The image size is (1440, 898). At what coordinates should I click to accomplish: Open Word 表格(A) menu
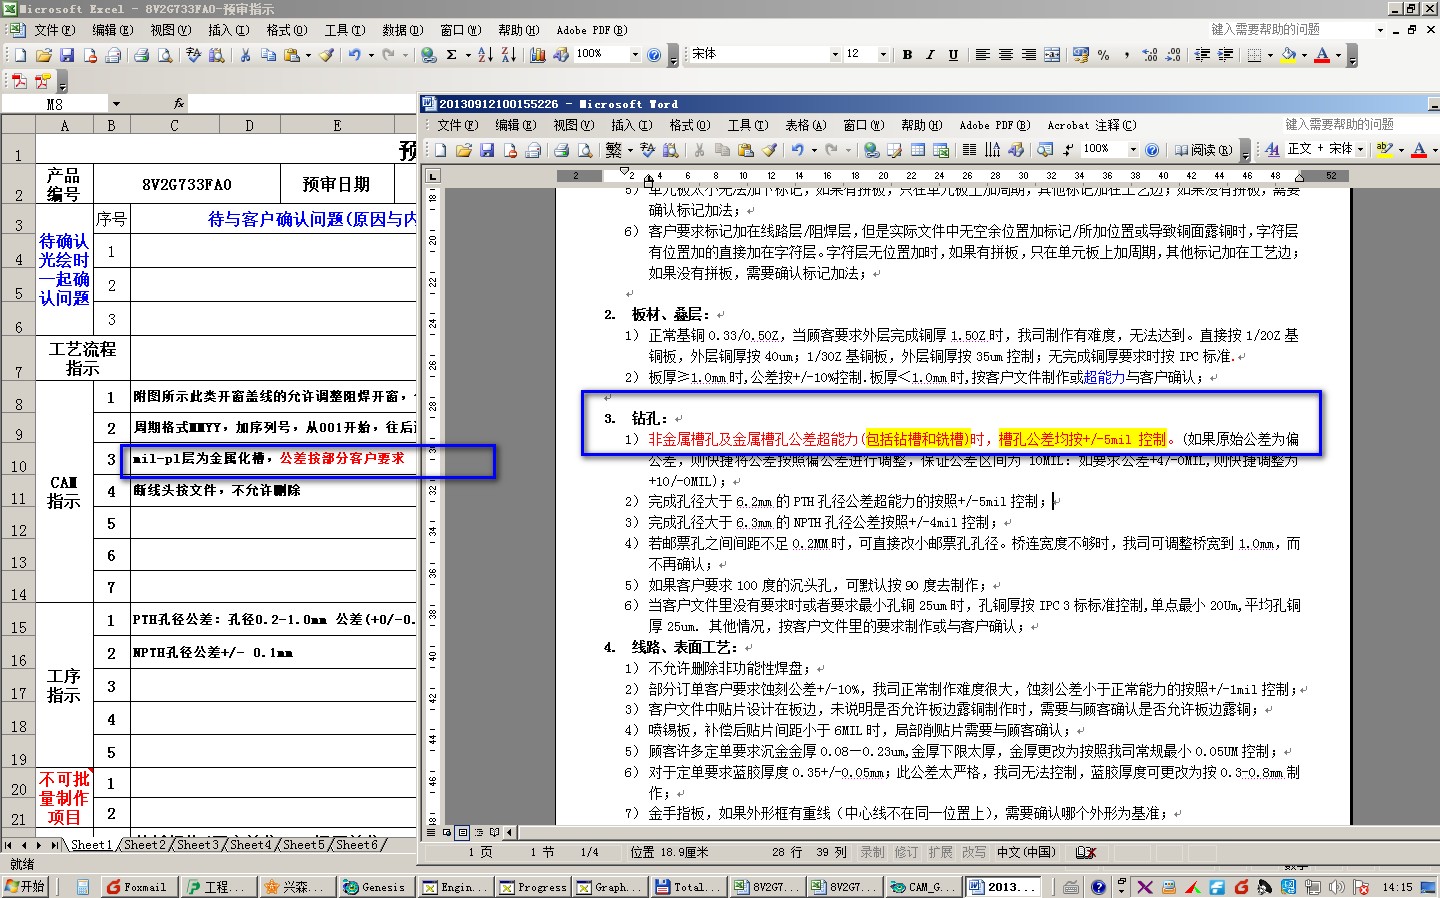click(805, 125)
